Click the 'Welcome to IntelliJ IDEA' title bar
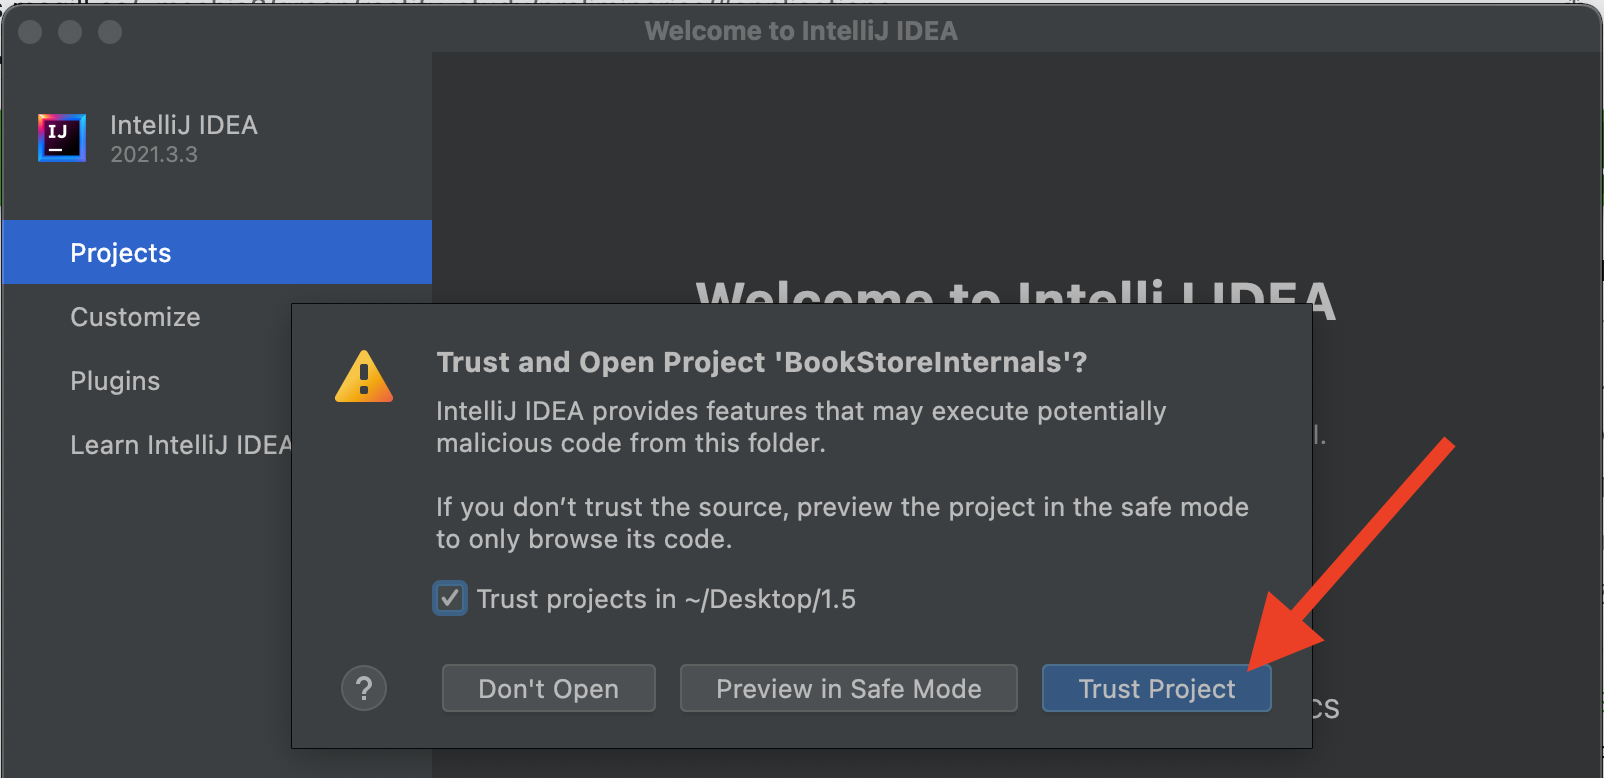The width and height of the screenshot is (1604, 778). click(x=801, y=31)
